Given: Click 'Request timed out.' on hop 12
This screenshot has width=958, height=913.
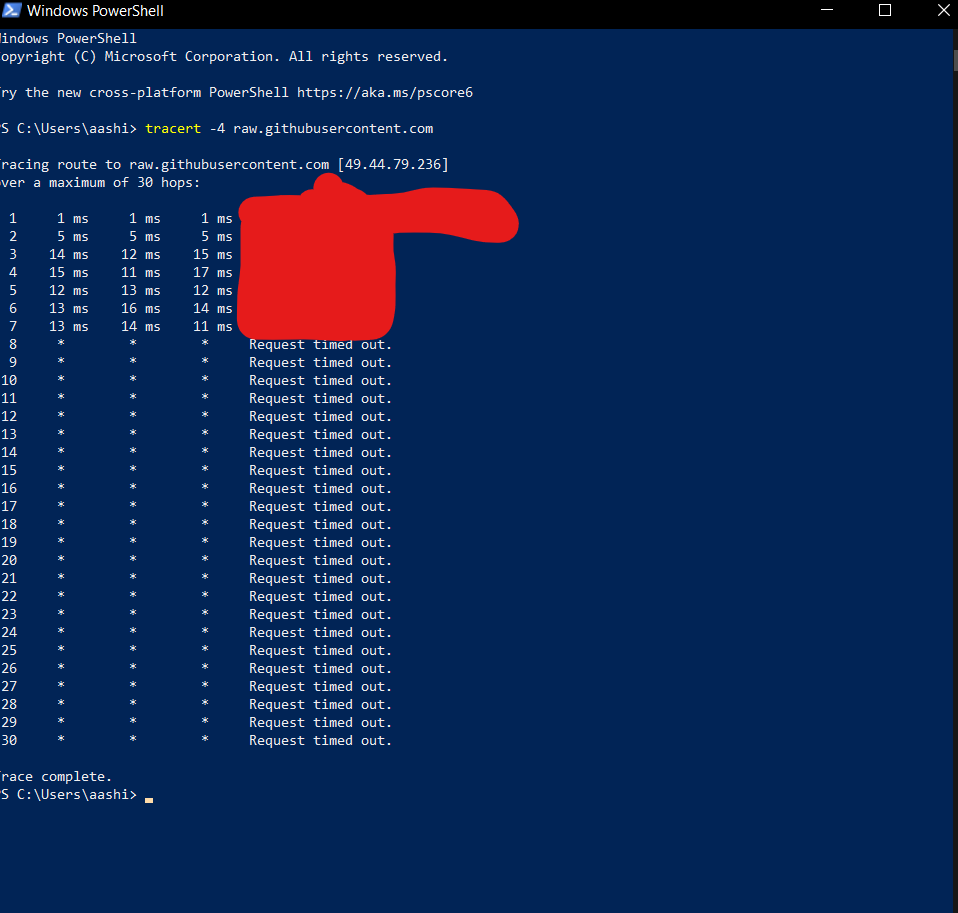Looking at the screenshot, I should (x=320, y=417).
